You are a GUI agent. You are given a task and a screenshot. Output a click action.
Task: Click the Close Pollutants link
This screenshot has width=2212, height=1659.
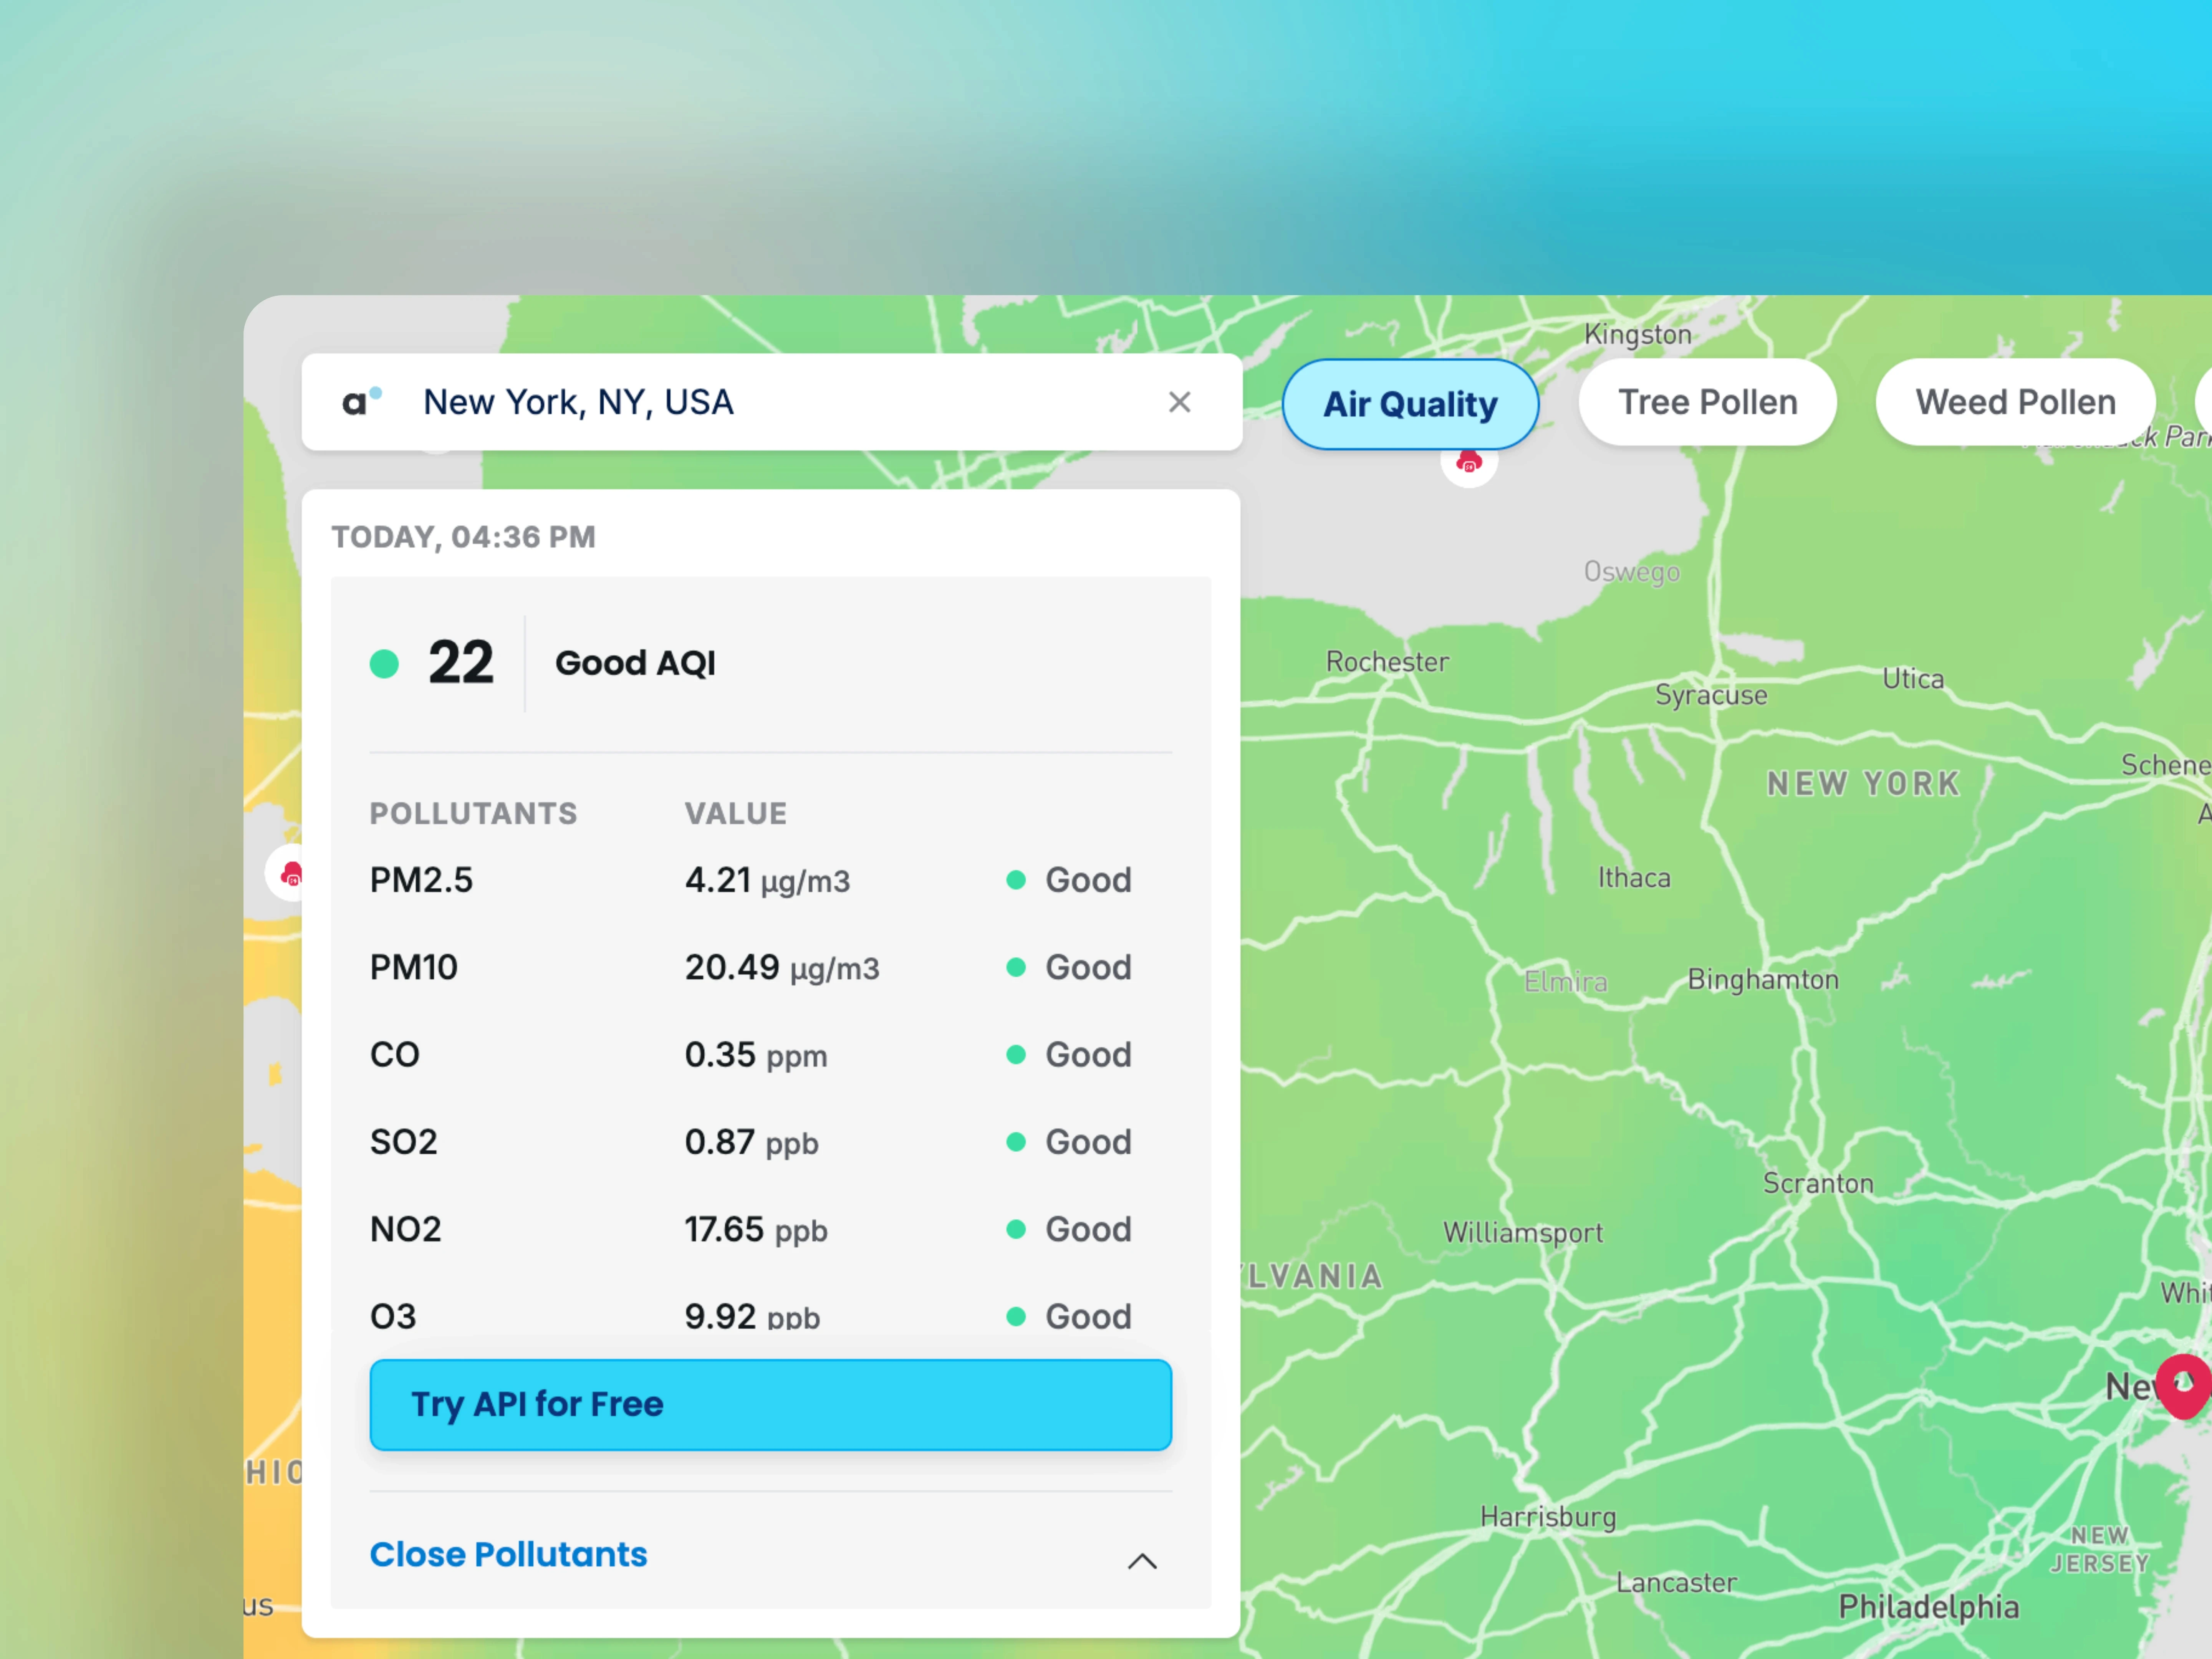[x=508, y=1554]
